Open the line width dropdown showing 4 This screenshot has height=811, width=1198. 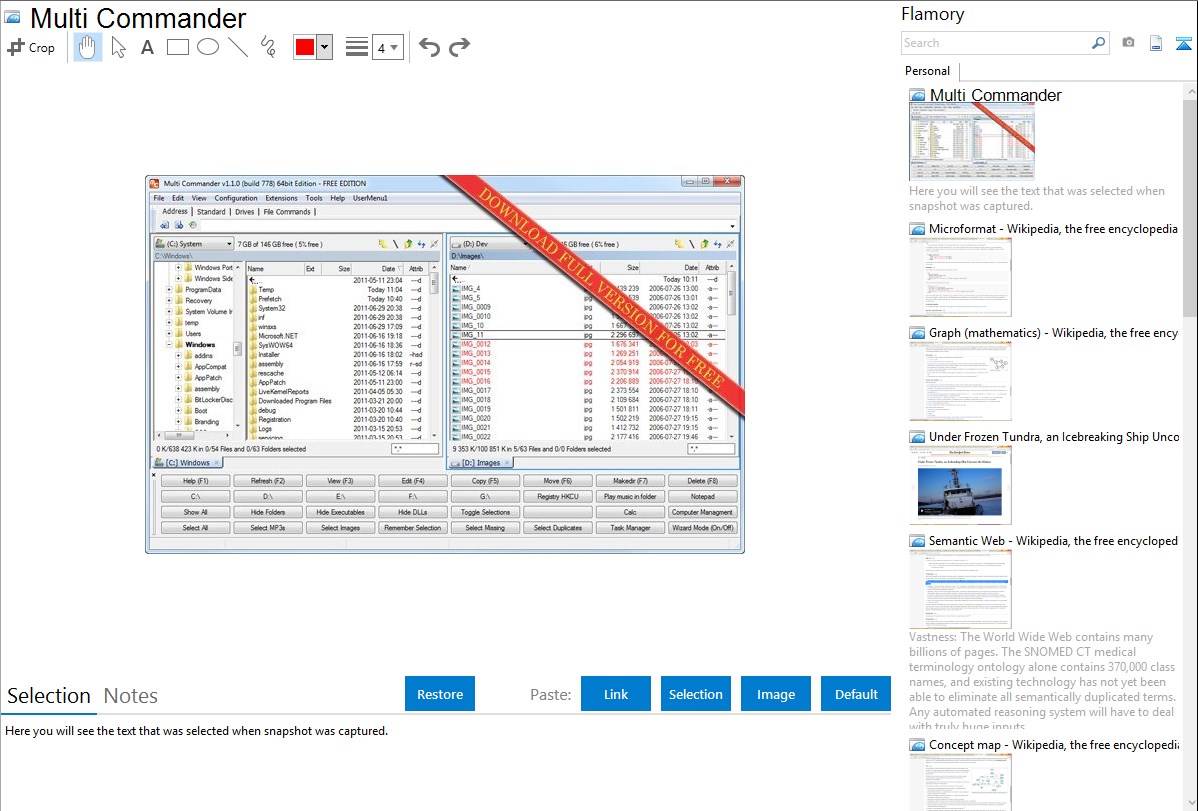388,47
